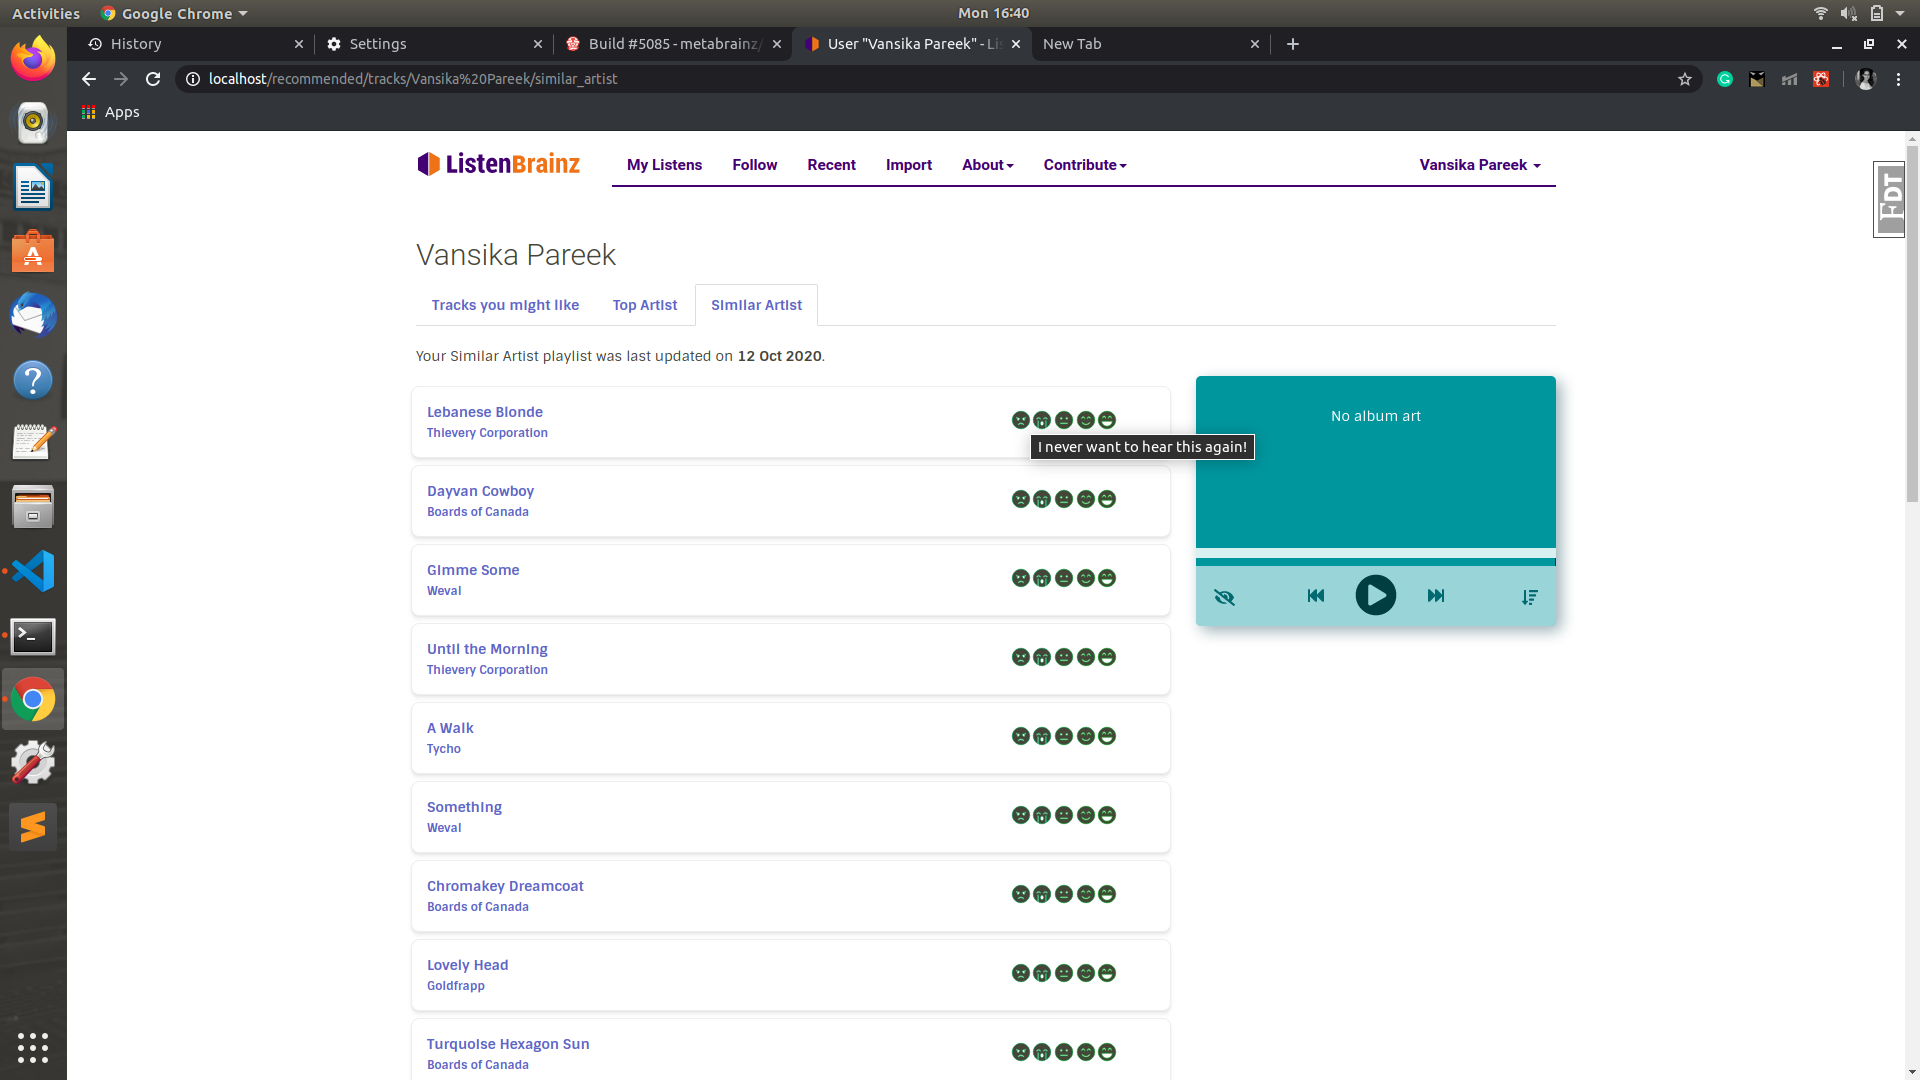The image size is (1920, 1080).
Task: Show applications grid in the dock
Action: tap(33, 1047)
